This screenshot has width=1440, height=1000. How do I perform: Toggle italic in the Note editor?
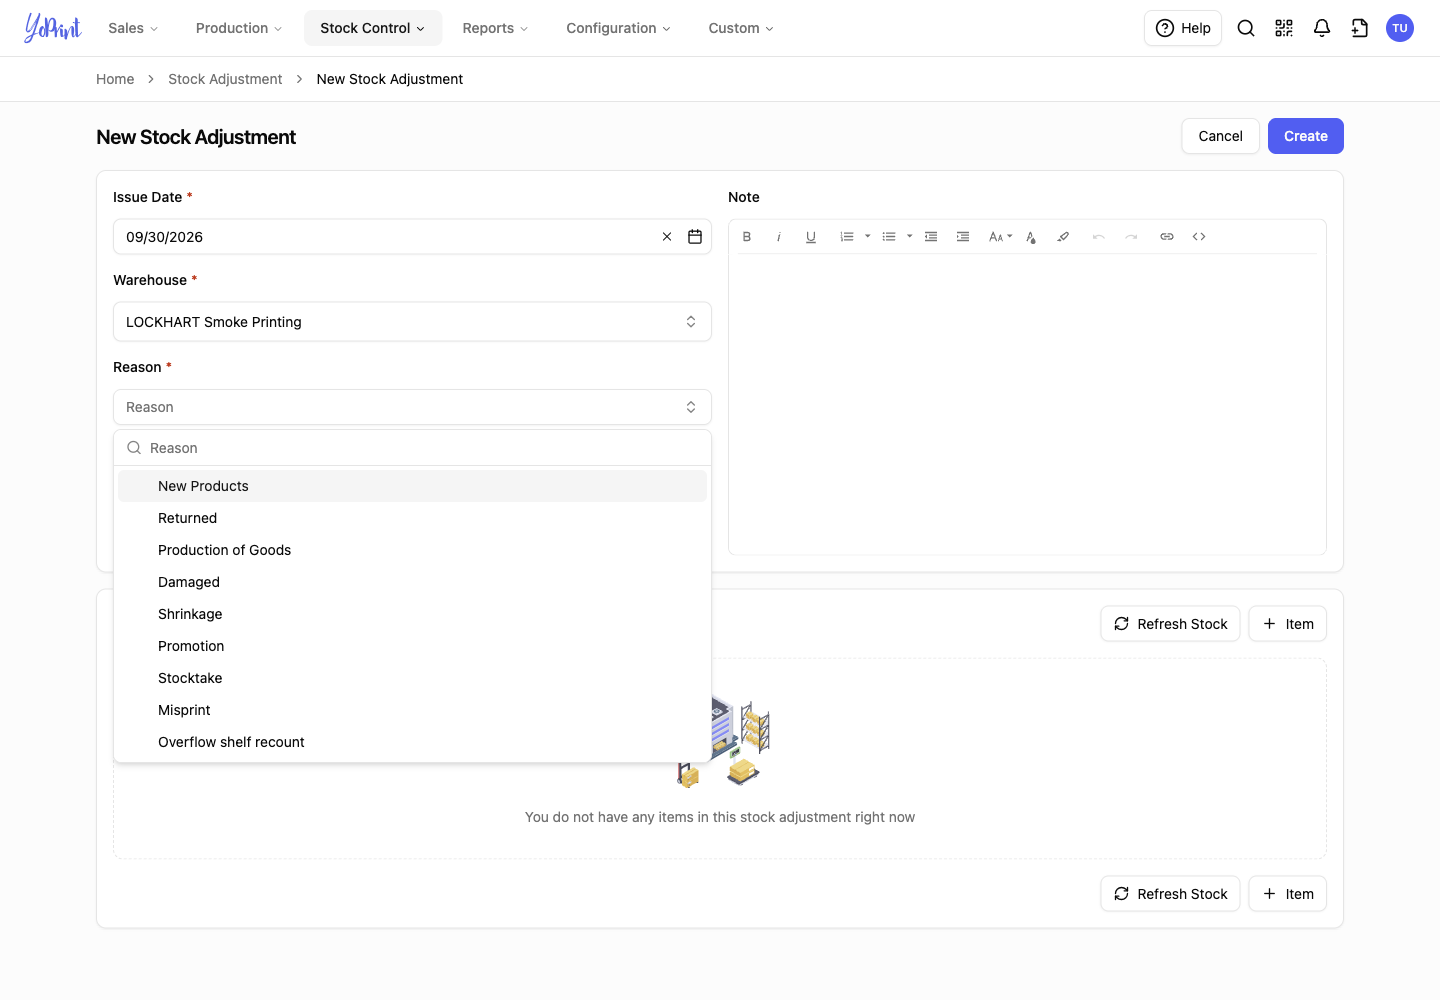779,237
